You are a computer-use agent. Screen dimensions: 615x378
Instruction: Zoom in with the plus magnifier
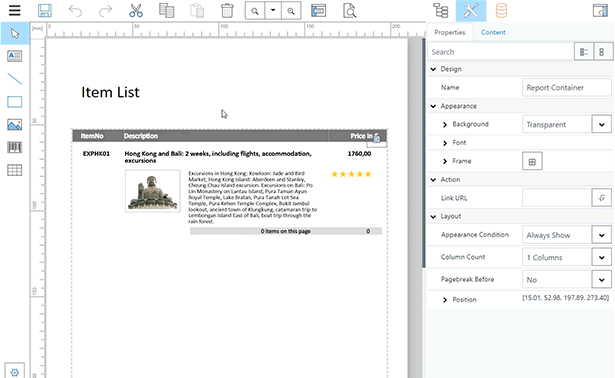click(x=291, y=11)
